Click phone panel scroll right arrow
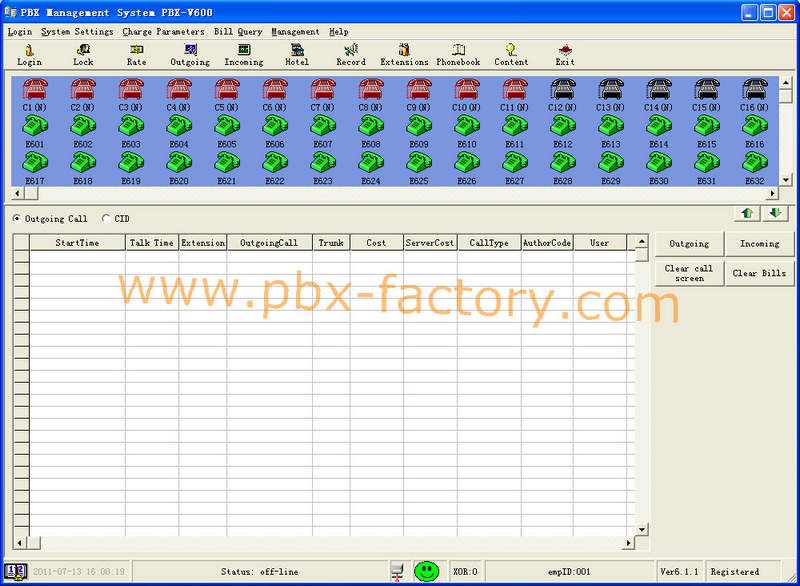The height and width of the screenshot is (586, 800). click(772, 193)
